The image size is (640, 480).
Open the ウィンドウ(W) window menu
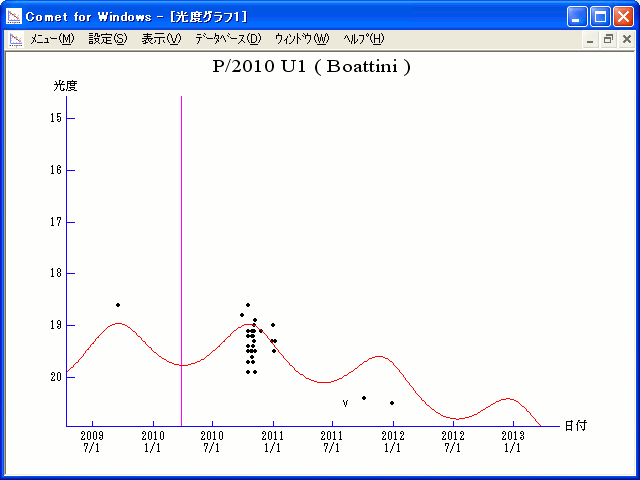(301, 39)
